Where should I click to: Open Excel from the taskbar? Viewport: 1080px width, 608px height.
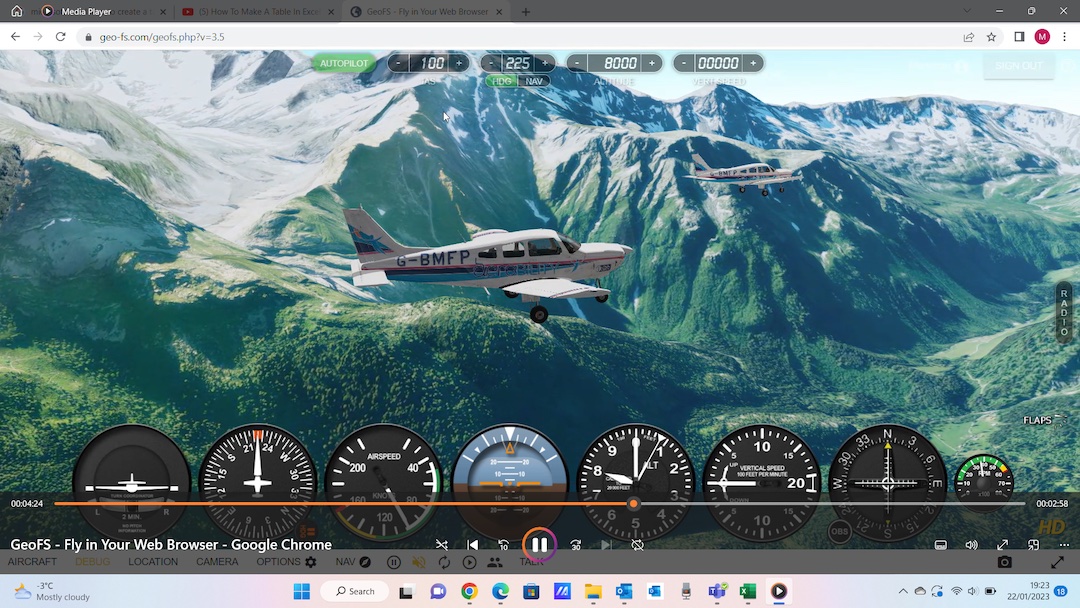point(748,591)
